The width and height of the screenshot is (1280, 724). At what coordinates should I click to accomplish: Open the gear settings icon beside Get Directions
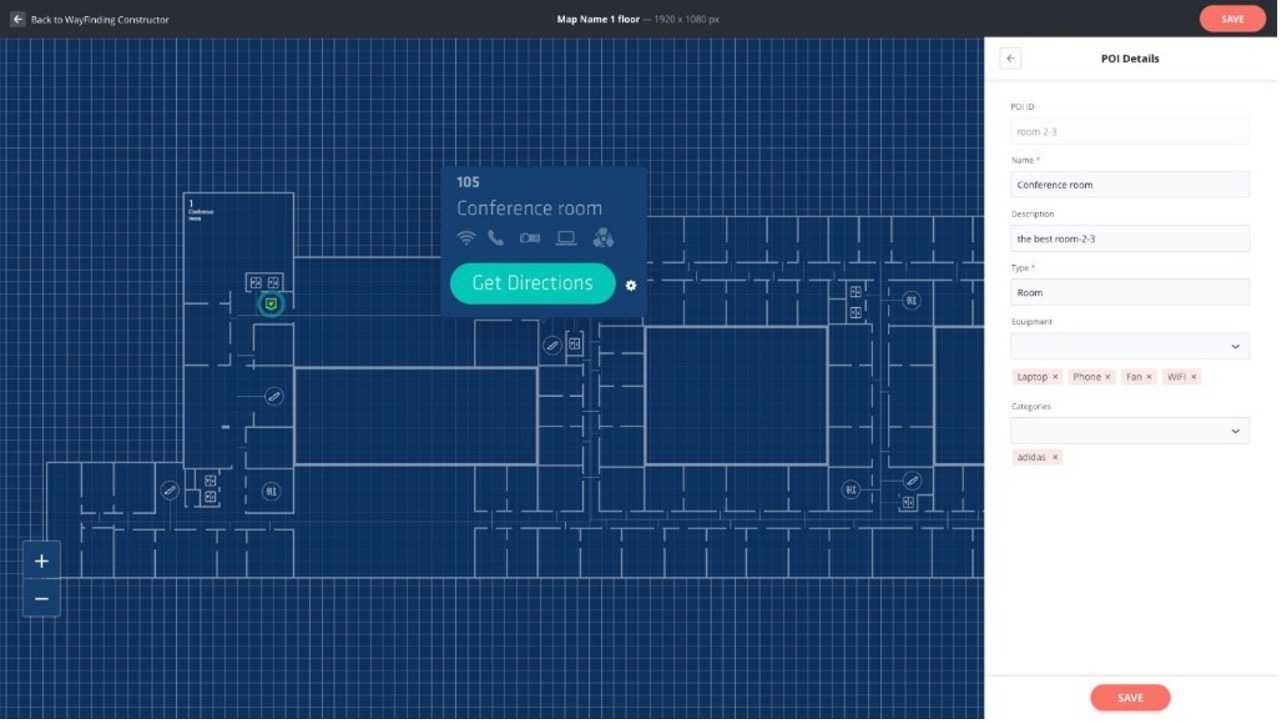pos(631,285)
